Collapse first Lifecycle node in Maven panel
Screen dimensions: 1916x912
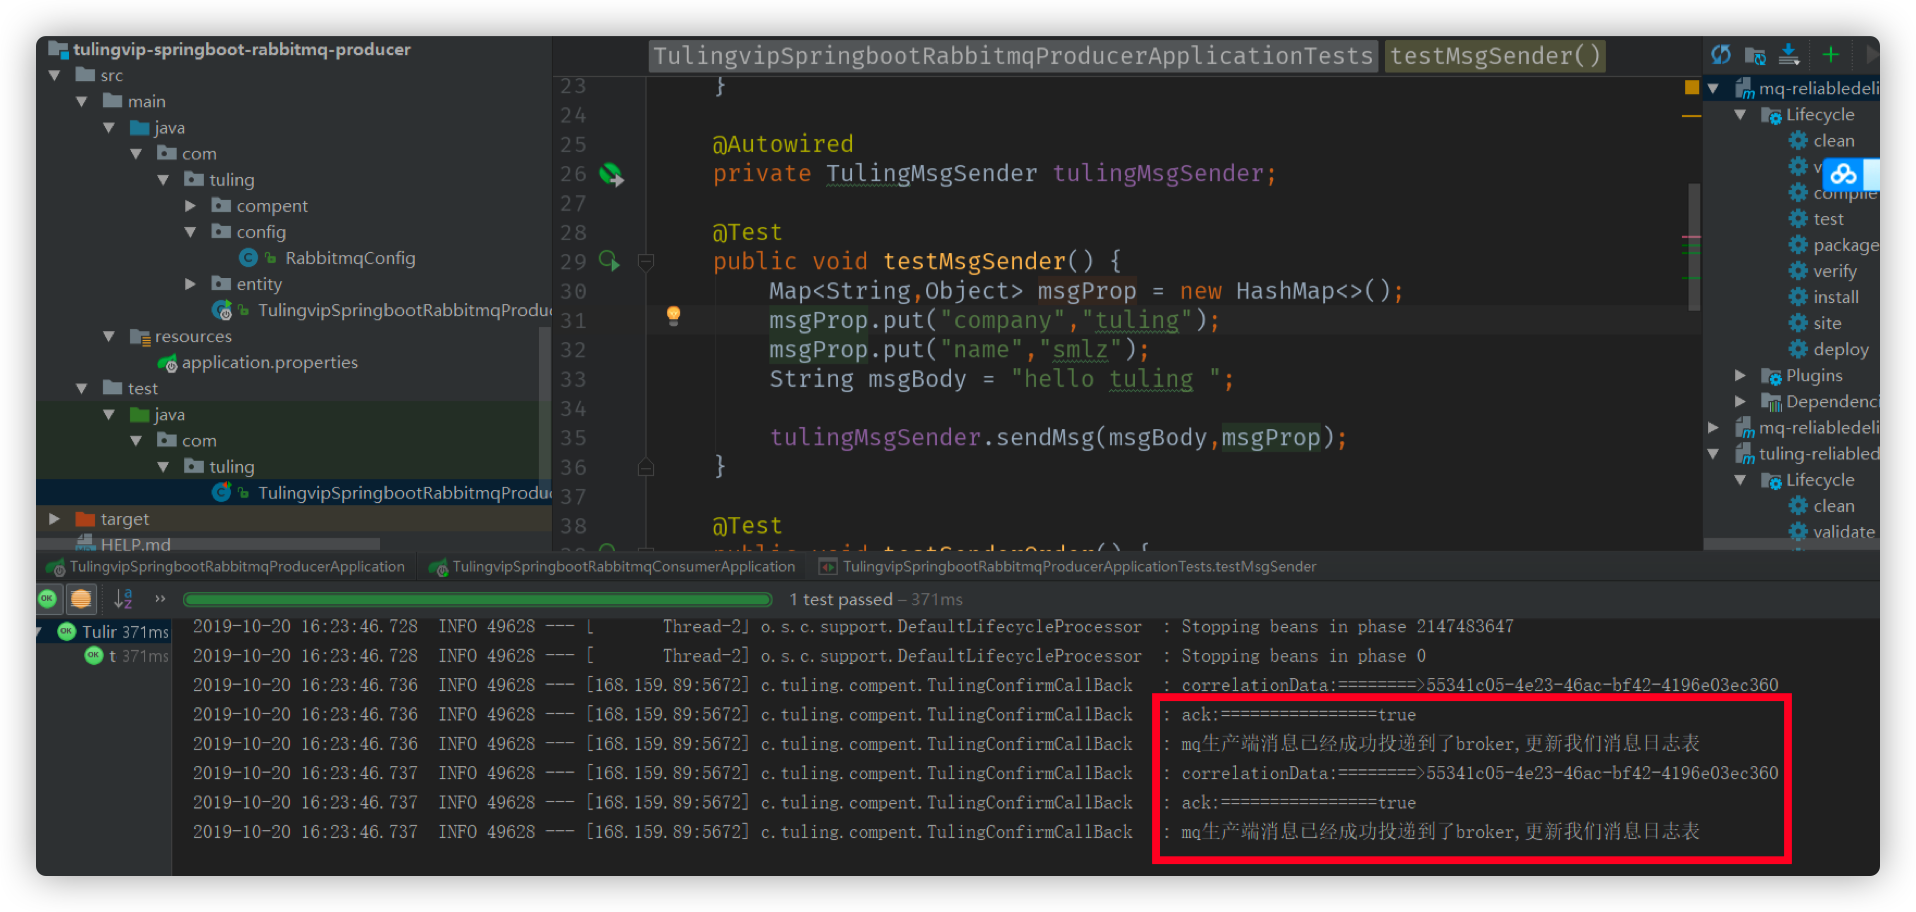[x=1740, y=114]
